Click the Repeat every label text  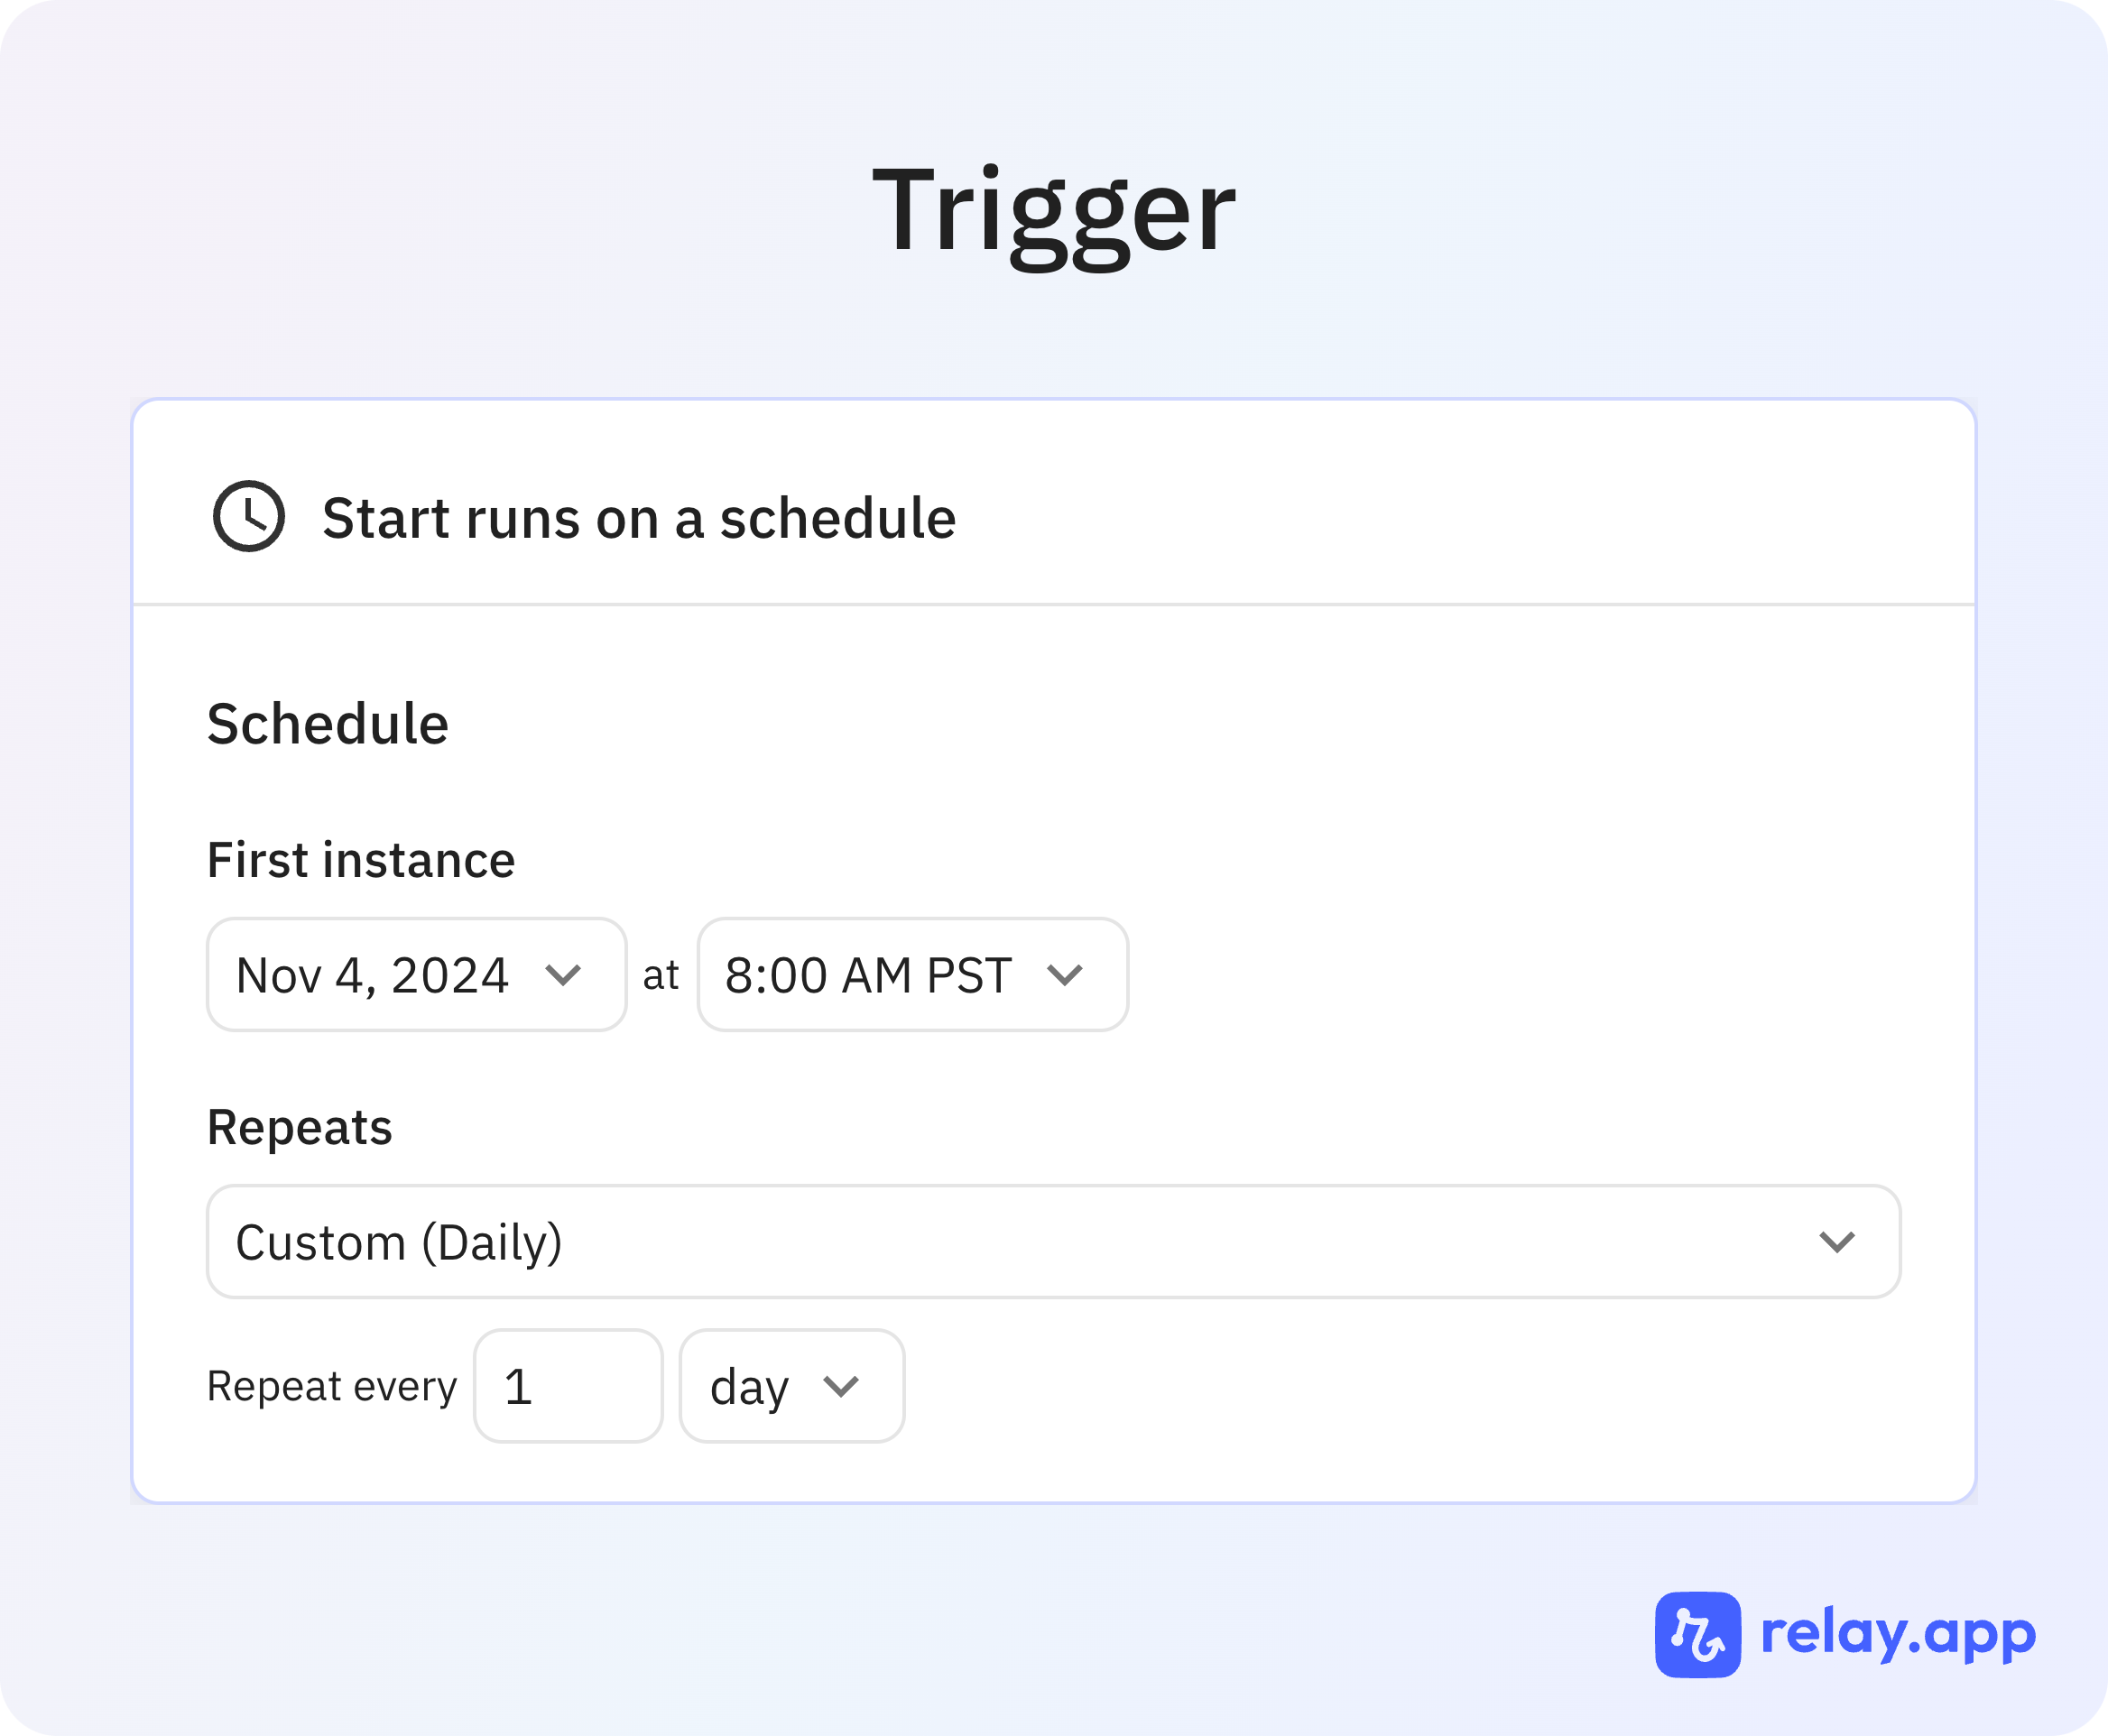(x=331, y=1385)
